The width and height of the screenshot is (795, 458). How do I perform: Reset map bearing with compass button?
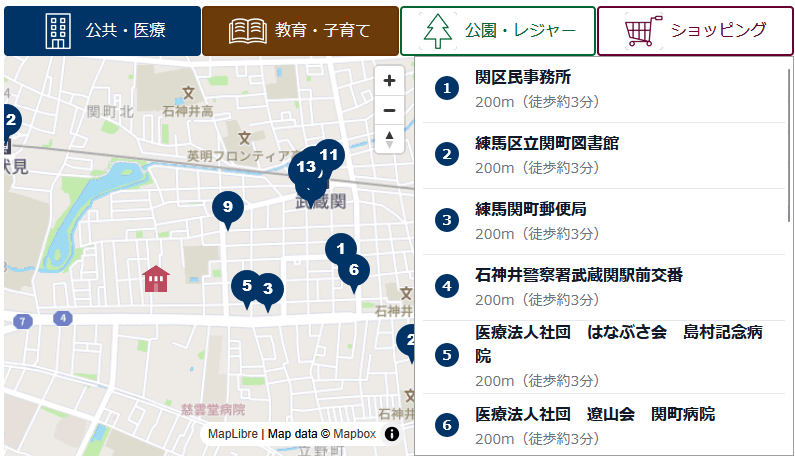coord(389,139)
